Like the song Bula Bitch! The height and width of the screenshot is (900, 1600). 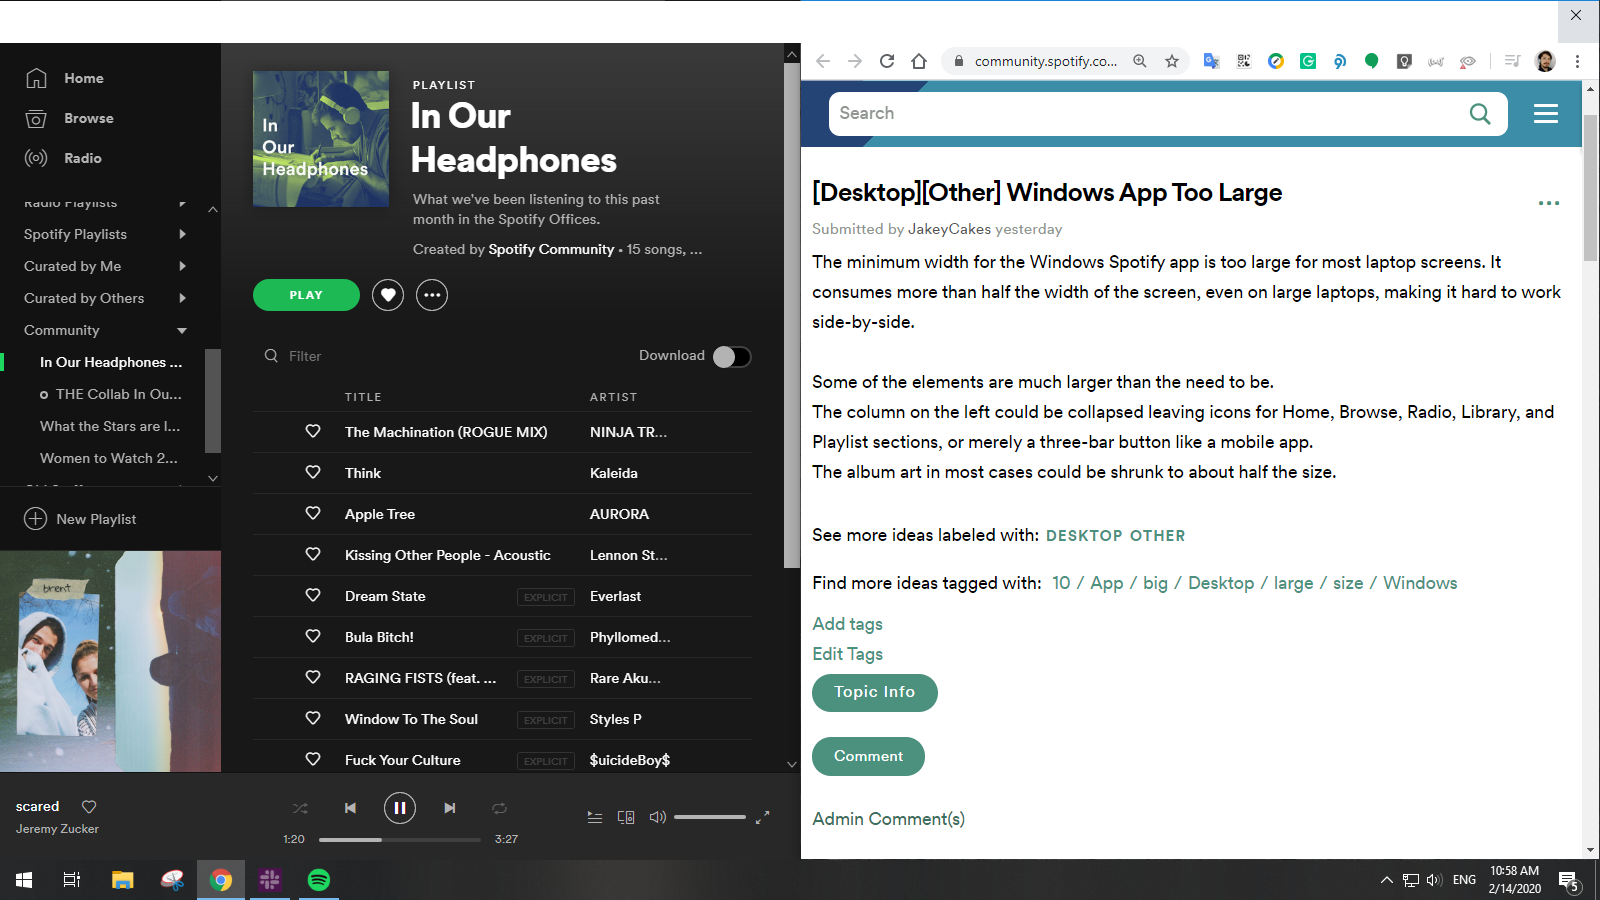[313, 637]
